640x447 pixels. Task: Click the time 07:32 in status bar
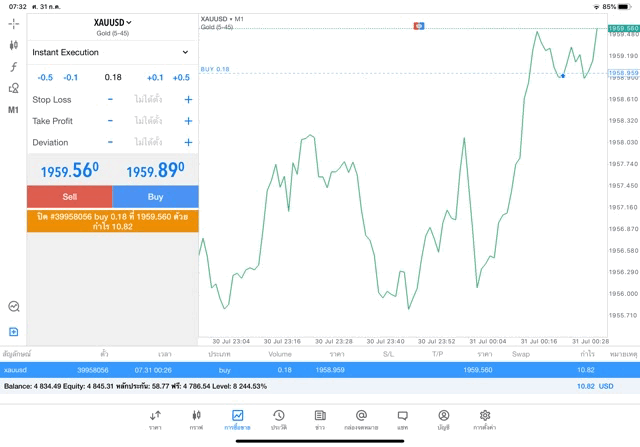pyautogui.click(x=18, y=7)
